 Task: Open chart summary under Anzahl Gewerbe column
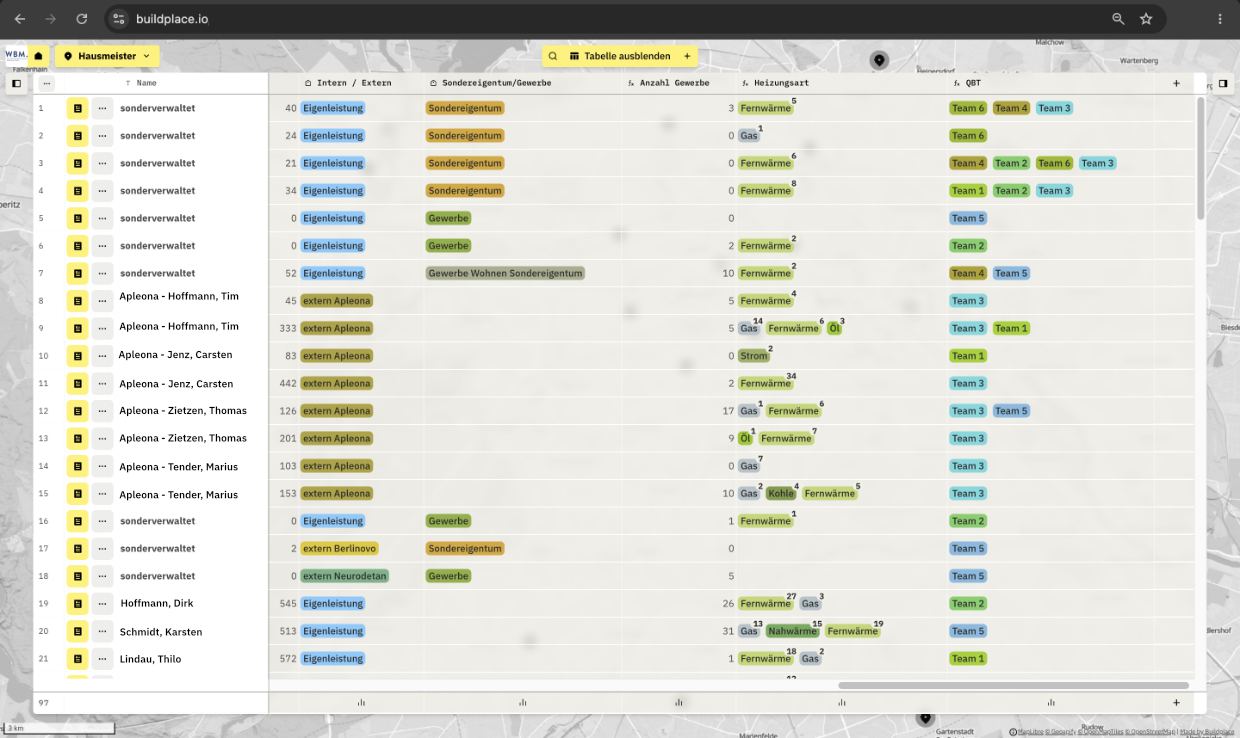[x=679, y=703]
